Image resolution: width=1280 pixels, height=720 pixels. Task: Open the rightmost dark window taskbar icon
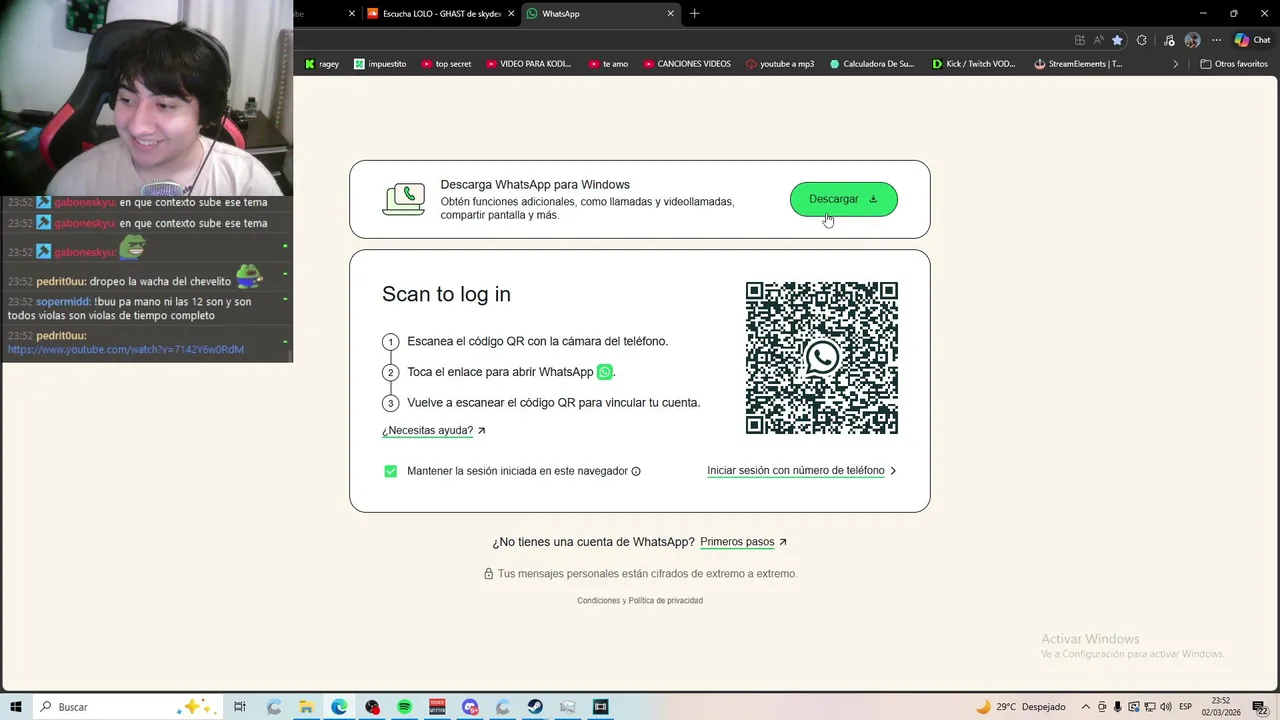pyautogui.click(x=600, y=707)
